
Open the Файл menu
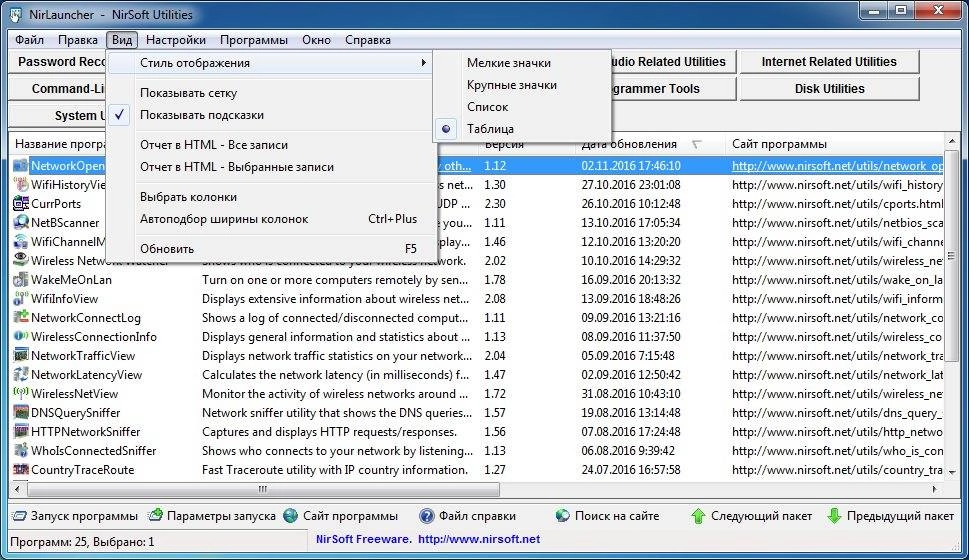29,40
